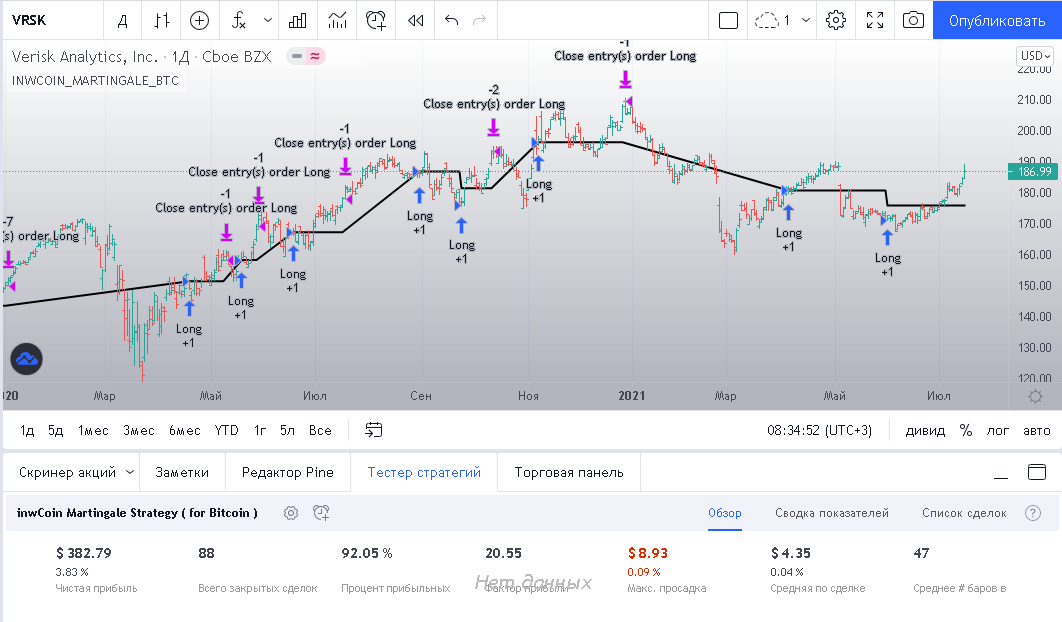The height and width of the screenshot is (622, 1062).
Task: Toggle the log scale option
Action: 998,430
